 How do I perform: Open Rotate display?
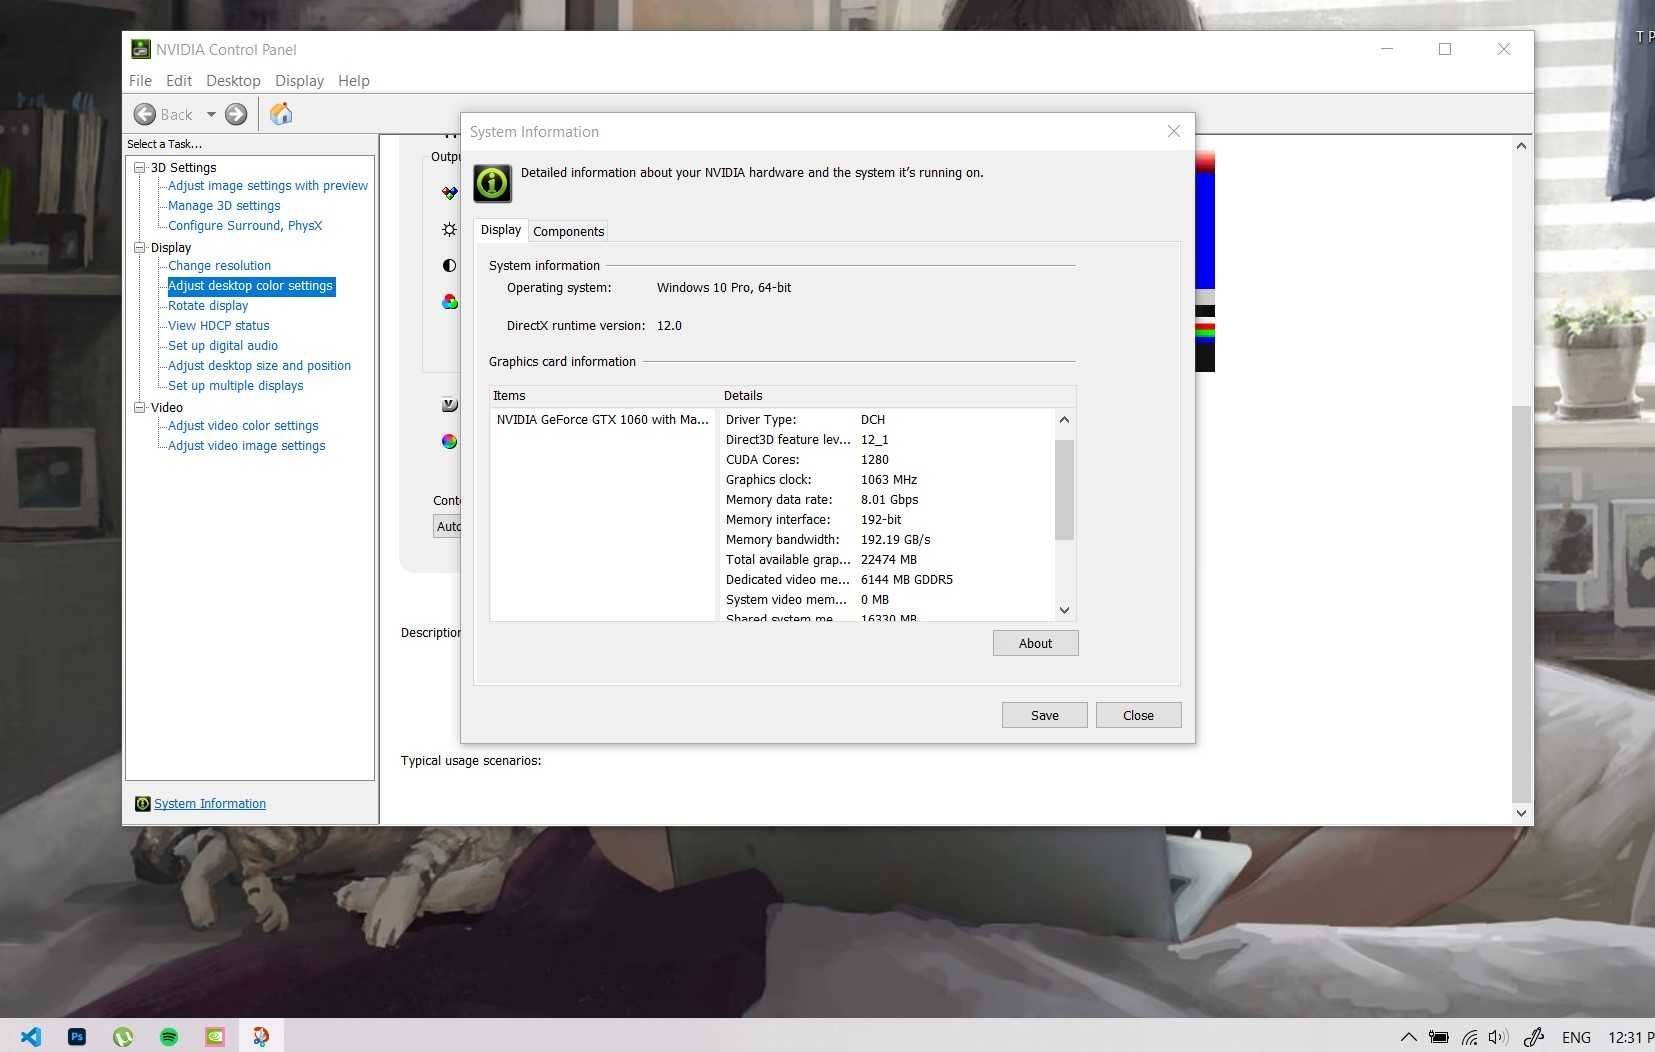pyautogui.click(x=208, y=306)
